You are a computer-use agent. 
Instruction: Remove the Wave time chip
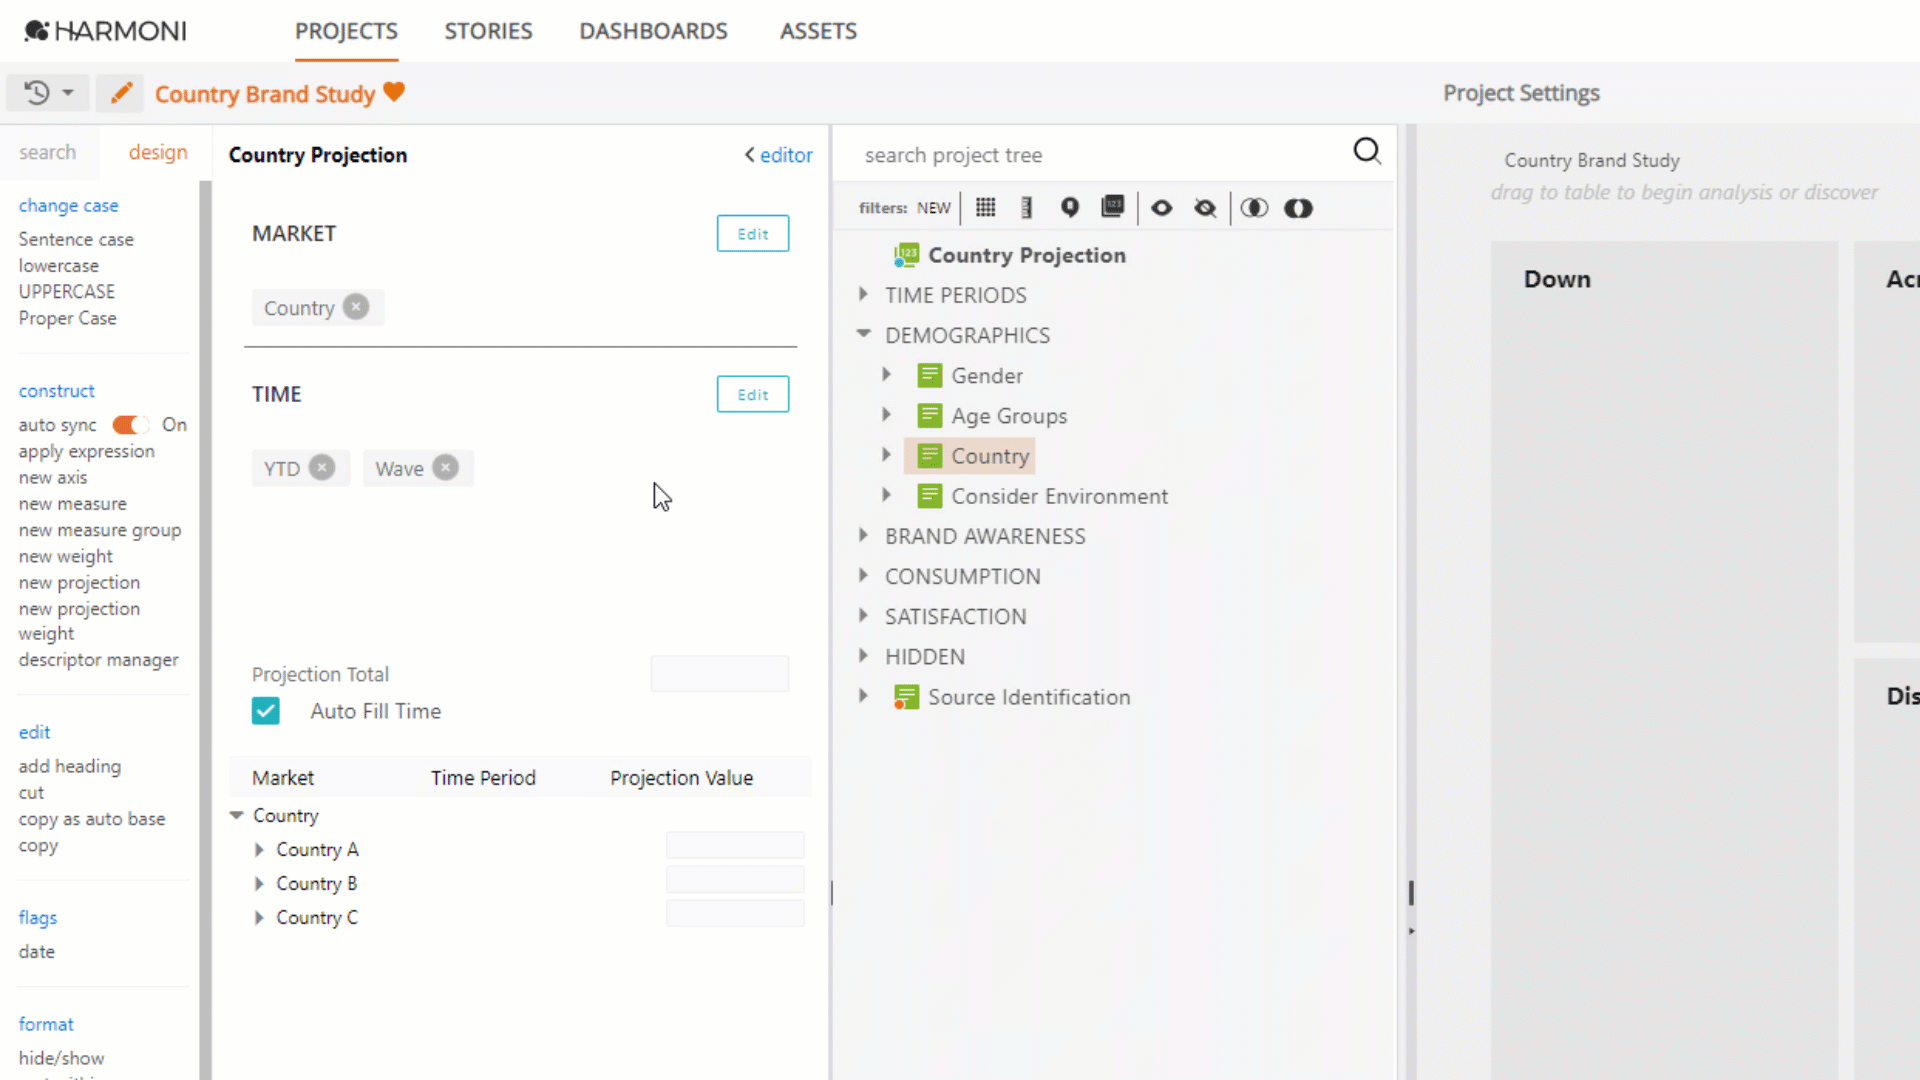(446, 467)
